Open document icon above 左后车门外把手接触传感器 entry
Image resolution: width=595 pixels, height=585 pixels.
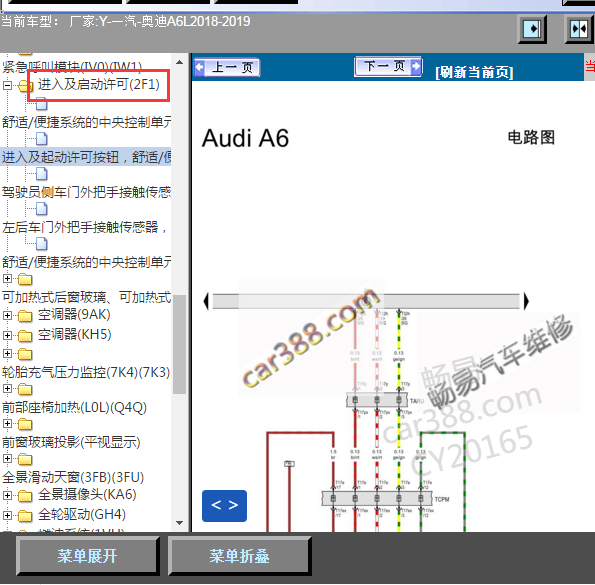click(42, 209)
